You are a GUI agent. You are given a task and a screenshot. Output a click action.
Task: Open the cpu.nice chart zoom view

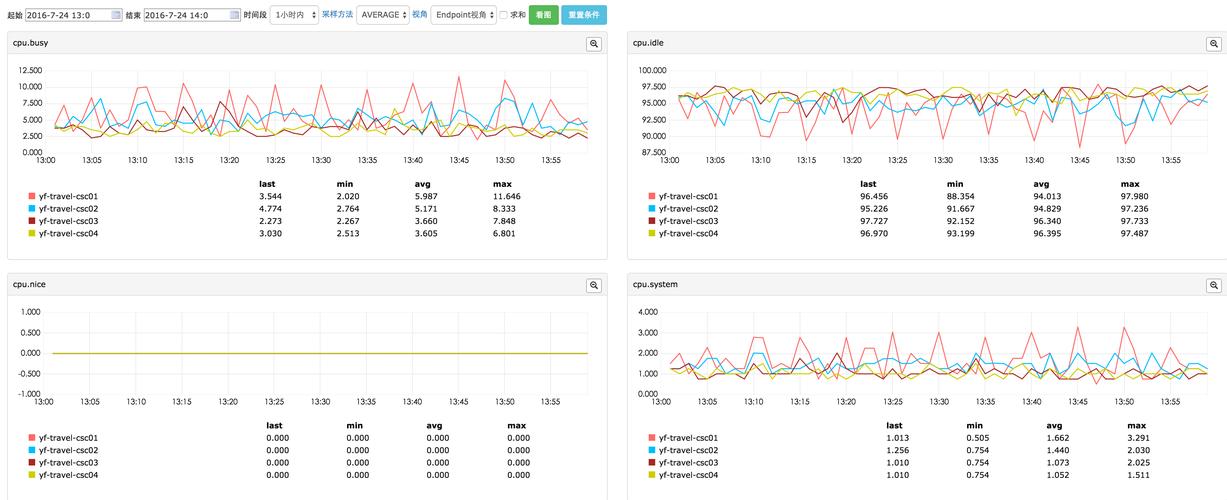tap(593, 285)
